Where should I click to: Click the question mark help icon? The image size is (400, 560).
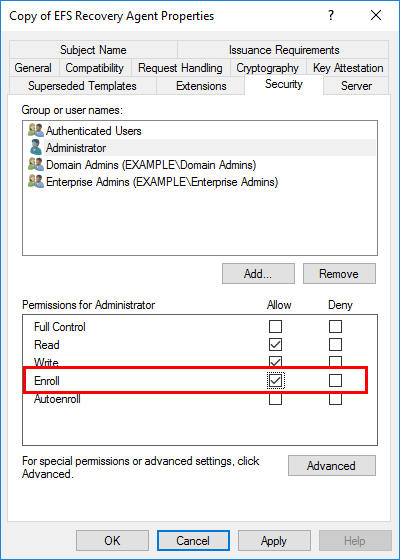pyautogui.click(x=331, y=15)
